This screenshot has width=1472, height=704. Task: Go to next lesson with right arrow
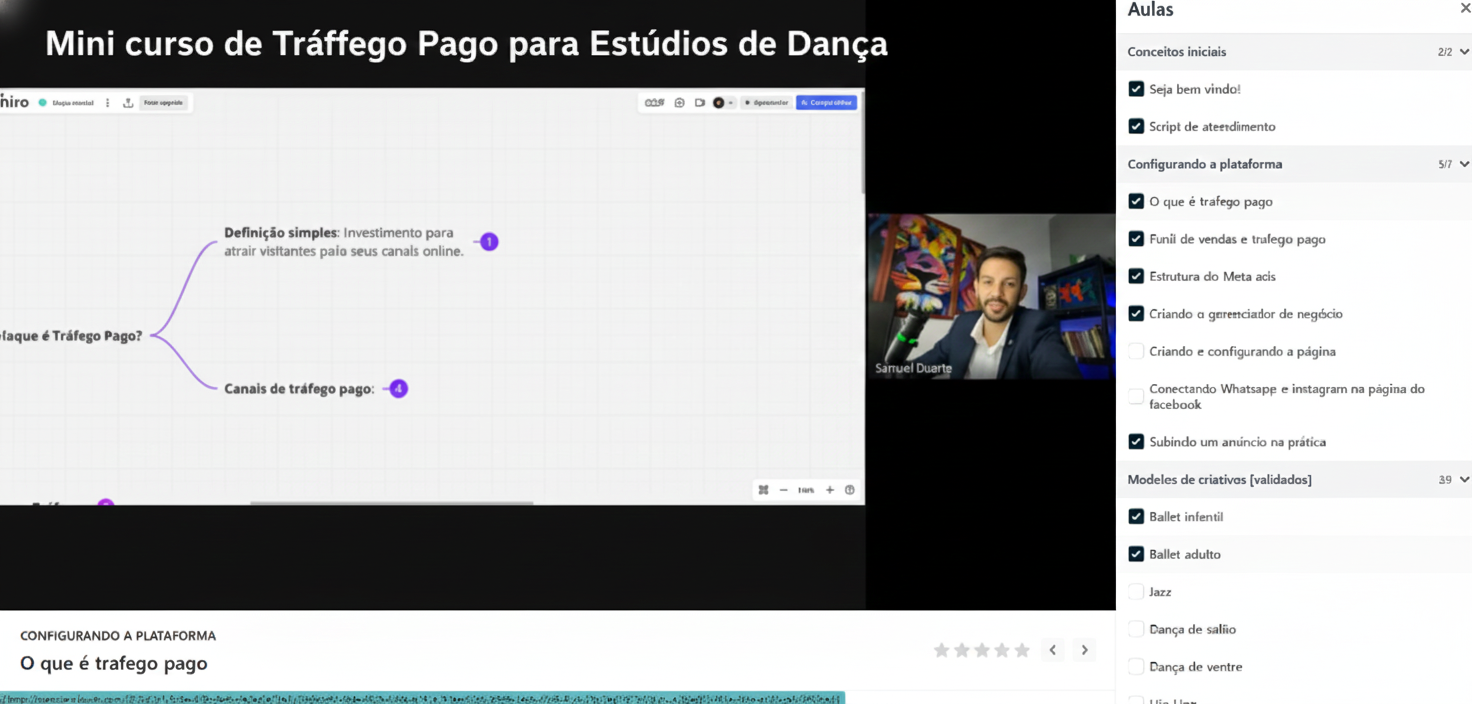click(x=1084, y=650)
